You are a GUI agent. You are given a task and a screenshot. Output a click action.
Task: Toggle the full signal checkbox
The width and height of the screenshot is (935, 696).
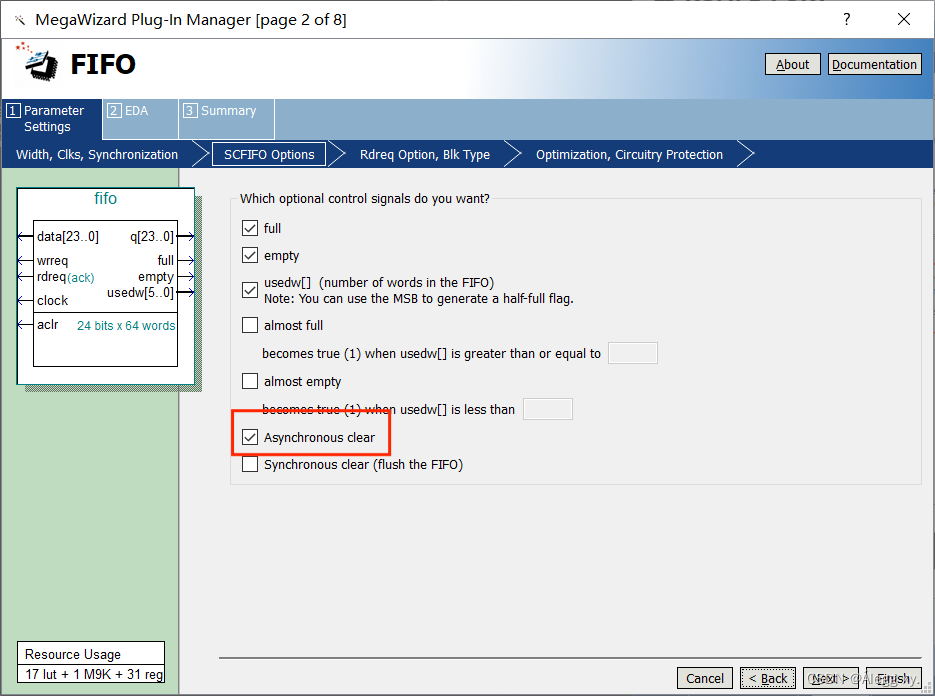coord(250,228)
